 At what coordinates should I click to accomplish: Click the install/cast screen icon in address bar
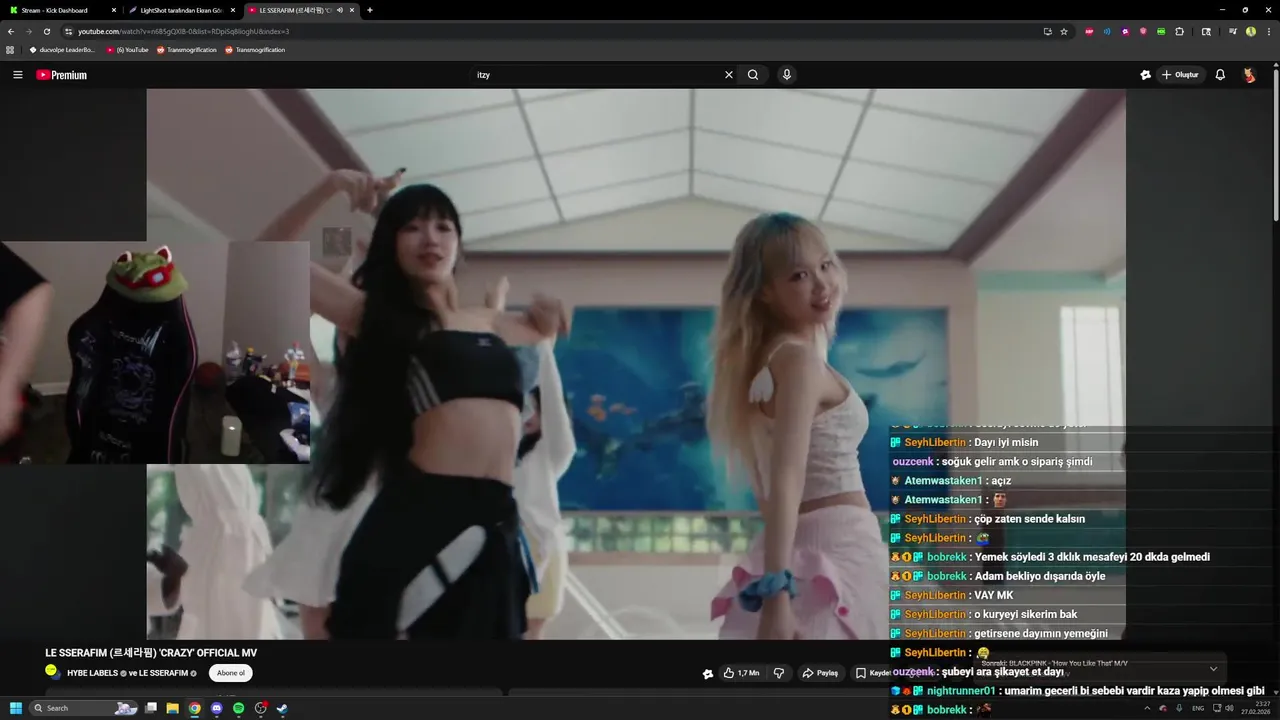coord(1047,31)
